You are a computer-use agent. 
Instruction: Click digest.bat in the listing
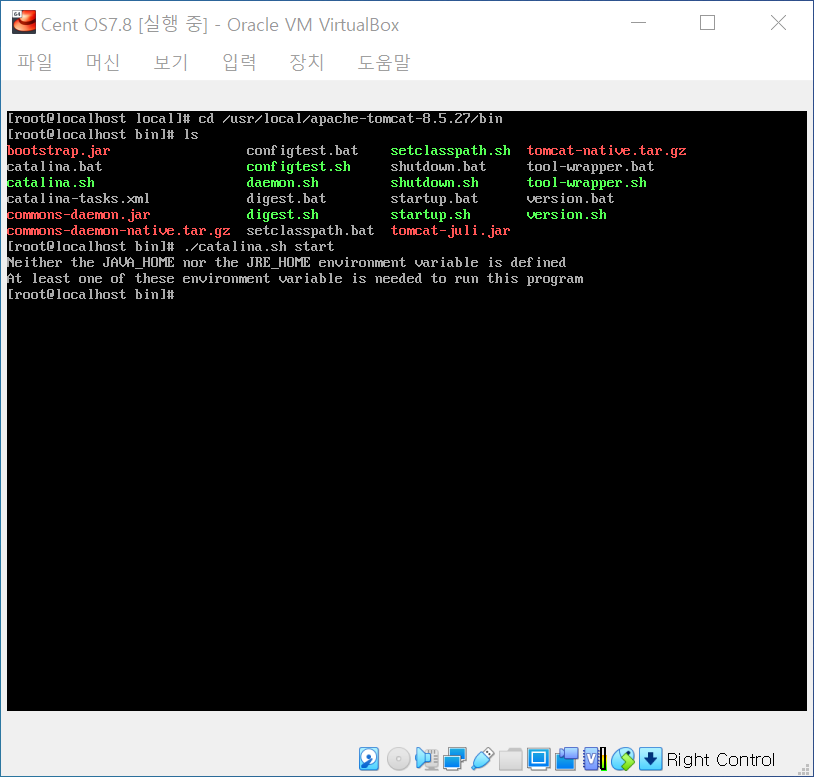click(x=286, y=199)
